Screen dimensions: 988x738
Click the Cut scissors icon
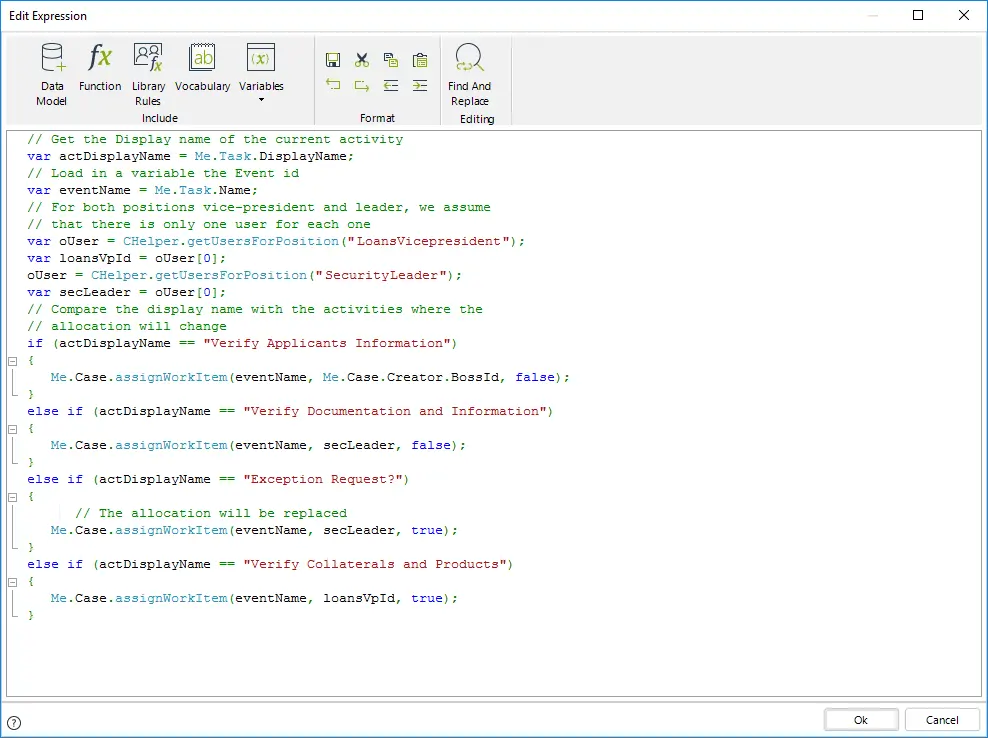[x=362, y=60]
